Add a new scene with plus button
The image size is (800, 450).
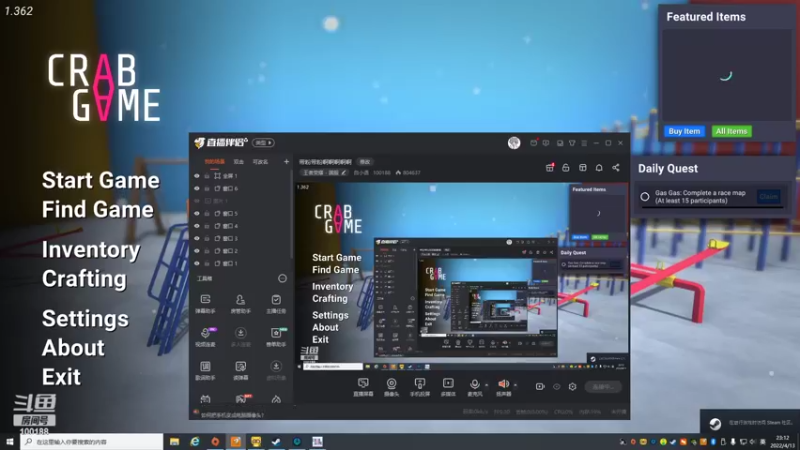point(286,162)
